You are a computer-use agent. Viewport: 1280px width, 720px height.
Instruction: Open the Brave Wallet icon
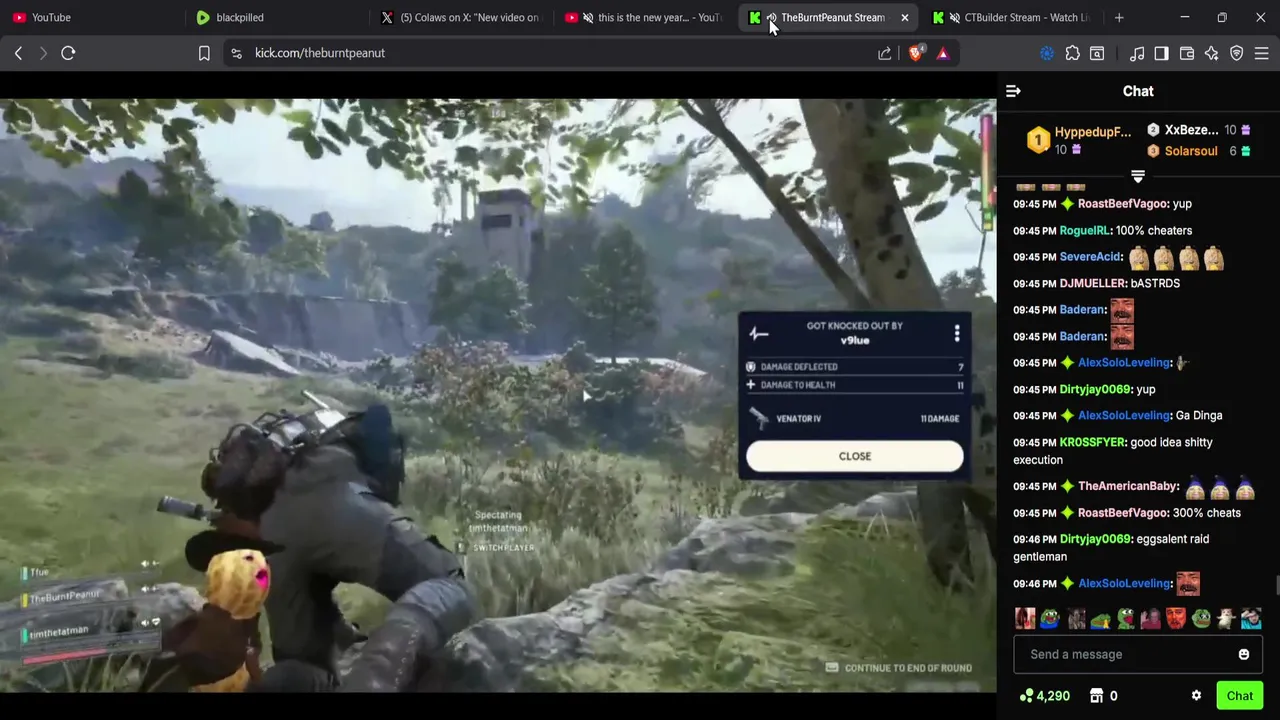1187,53
